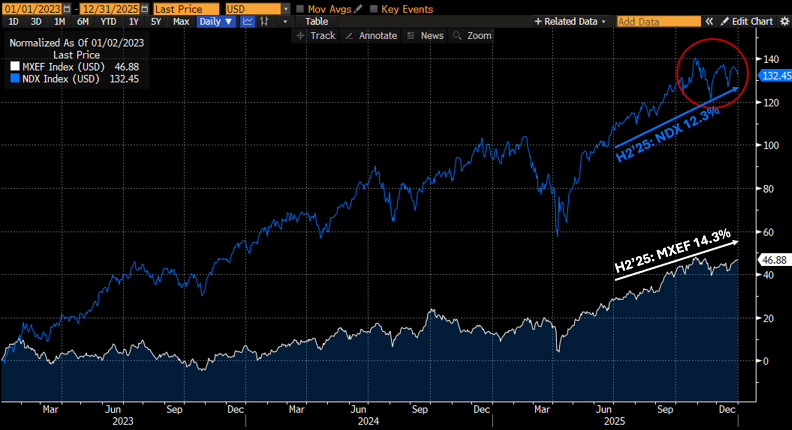Click the Edit Chart button
This screenshot has width=792, height=430.
pos(746,21)
